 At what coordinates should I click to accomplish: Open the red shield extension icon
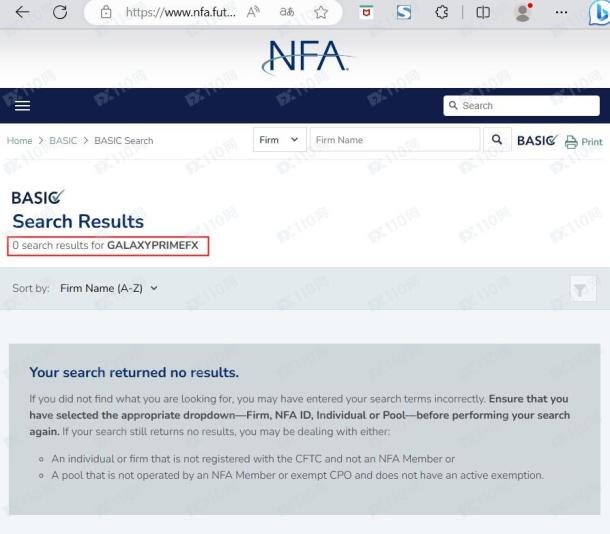366,12
